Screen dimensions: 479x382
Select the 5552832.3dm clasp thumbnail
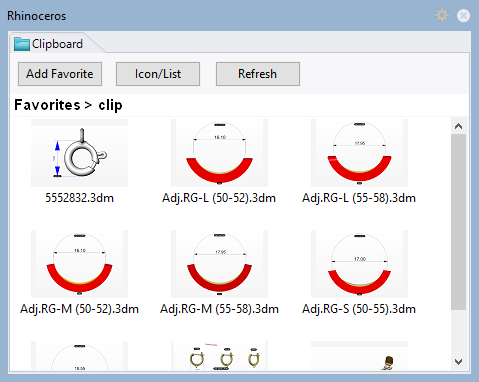(x=79, y=153)
